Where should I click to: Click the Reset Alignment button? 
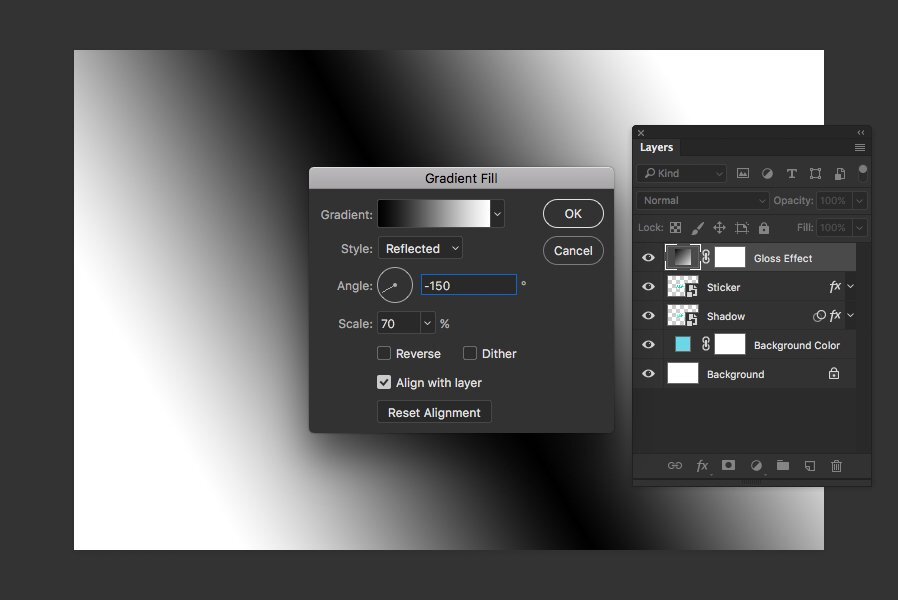(x=434, y=412)
